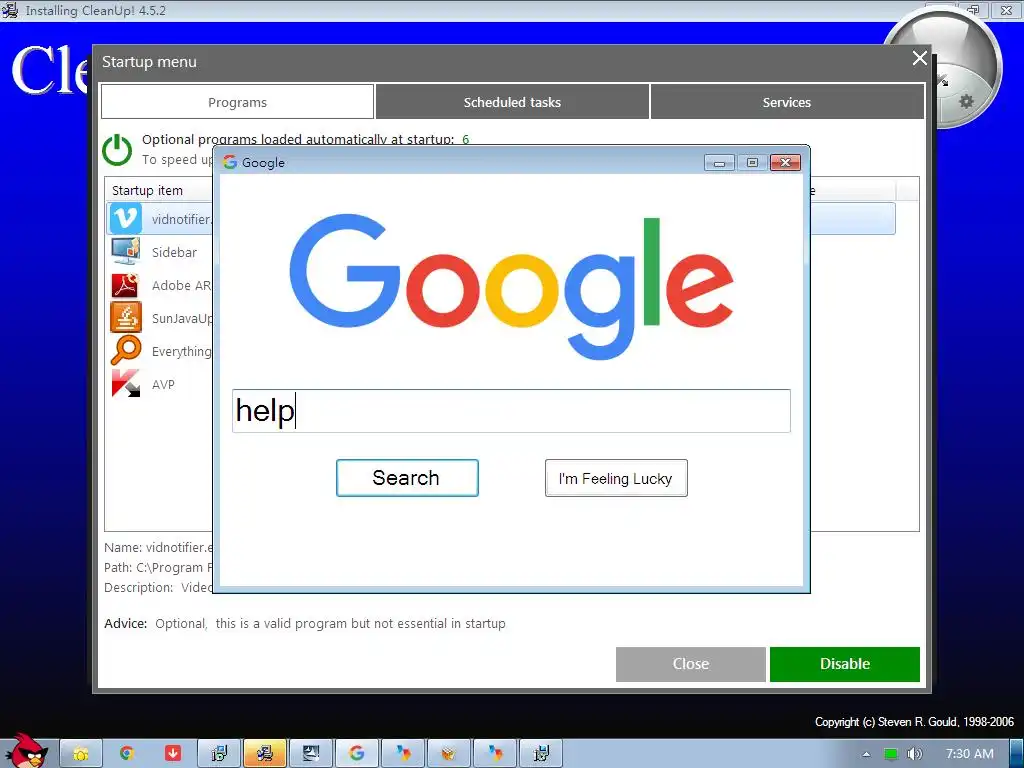Click the Copyright Steven R. Gould text
This screenshot has height=768, width=1024.
[914, 722]
